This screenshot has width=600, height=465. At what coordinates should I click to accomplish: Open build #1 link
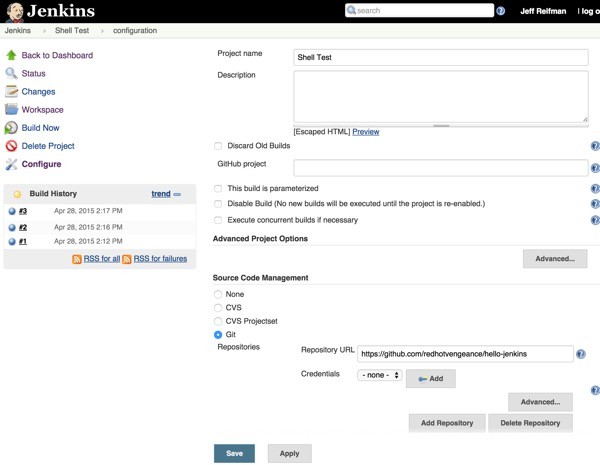point(23,241)
